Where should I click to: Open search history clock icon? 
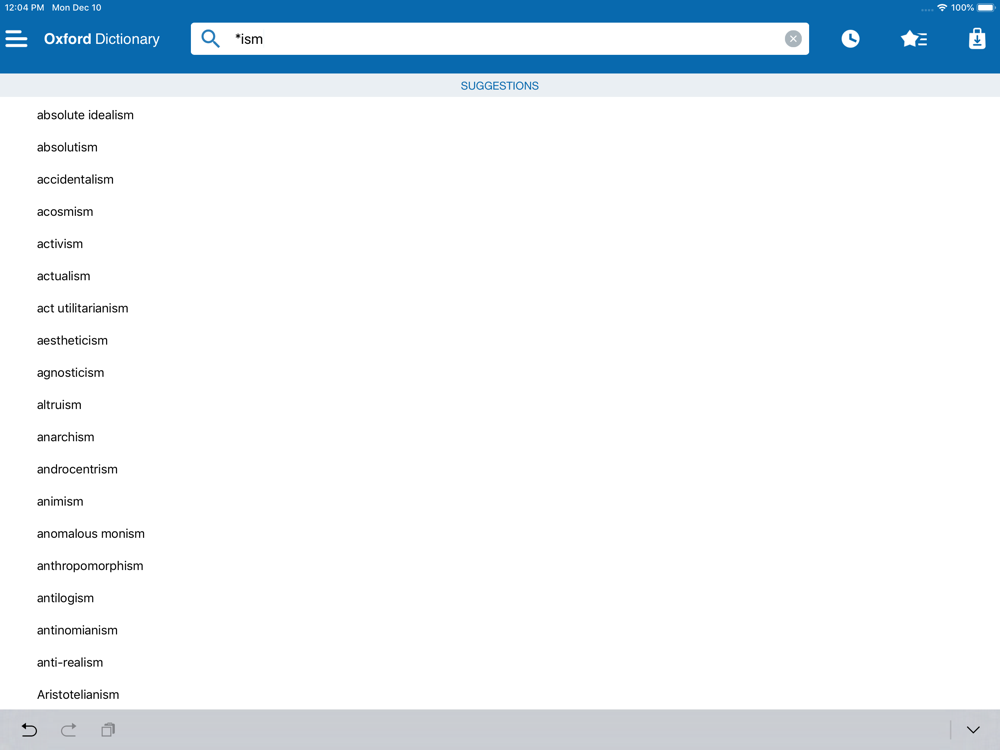(850, 39)
